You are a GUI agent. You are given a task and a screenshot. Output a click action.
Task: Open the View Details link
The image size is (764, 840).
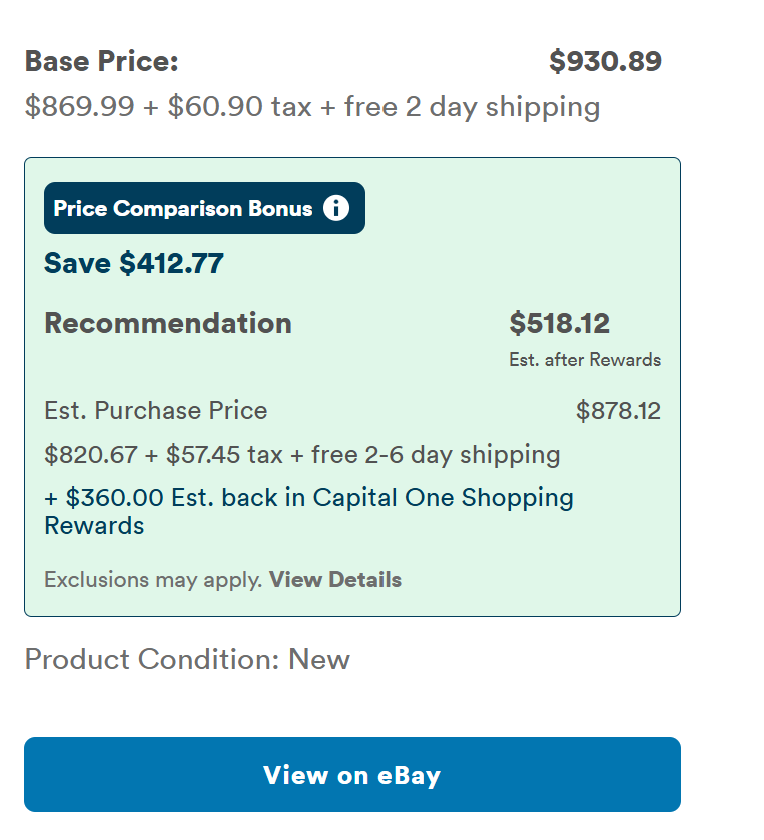point(335,580)
